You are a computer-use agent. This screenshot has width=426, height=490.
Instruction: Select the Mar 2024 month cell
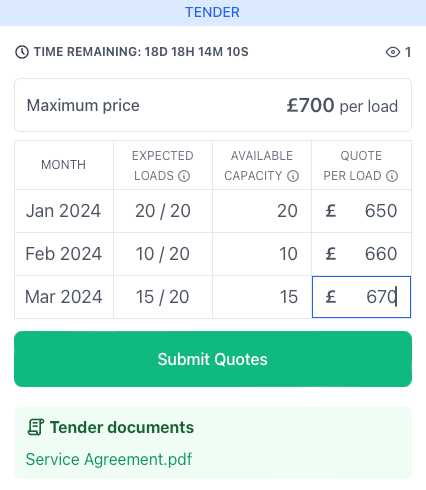tap(64, 297)
